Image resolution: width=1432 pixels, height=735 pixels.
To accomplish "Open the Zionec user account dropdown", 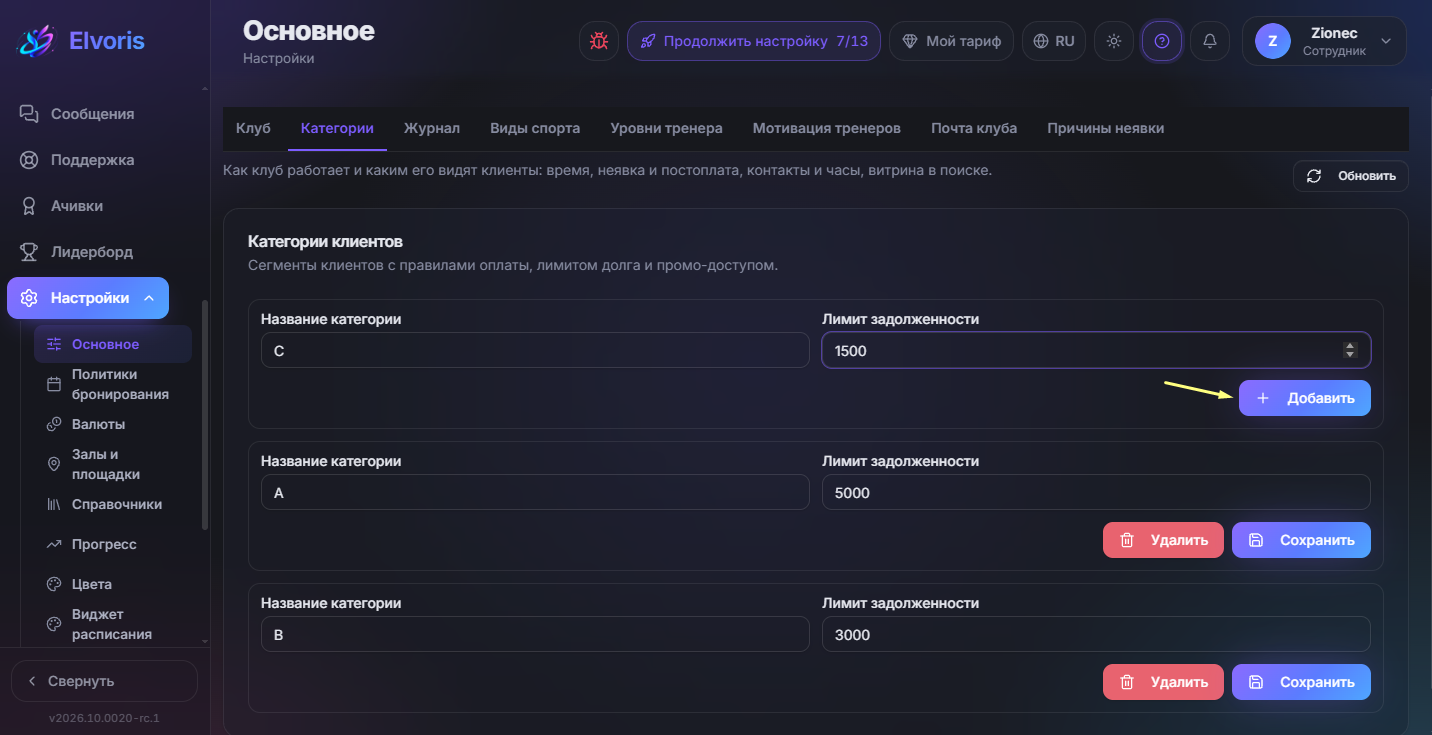I will (x=1324, y=41).
